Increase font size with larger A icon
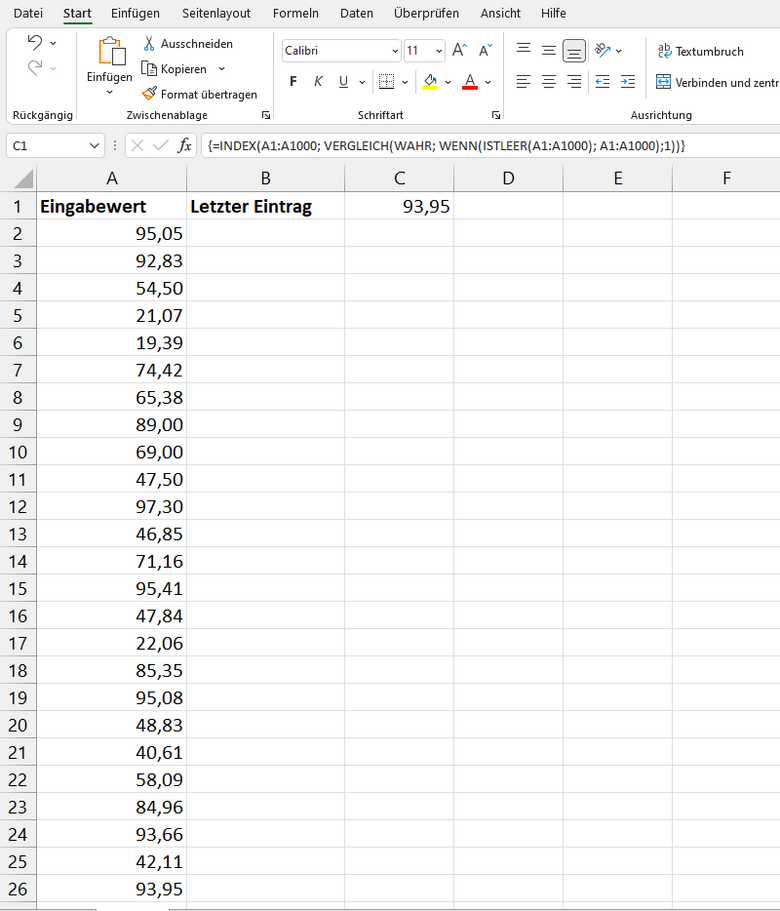 coord(459,50)
